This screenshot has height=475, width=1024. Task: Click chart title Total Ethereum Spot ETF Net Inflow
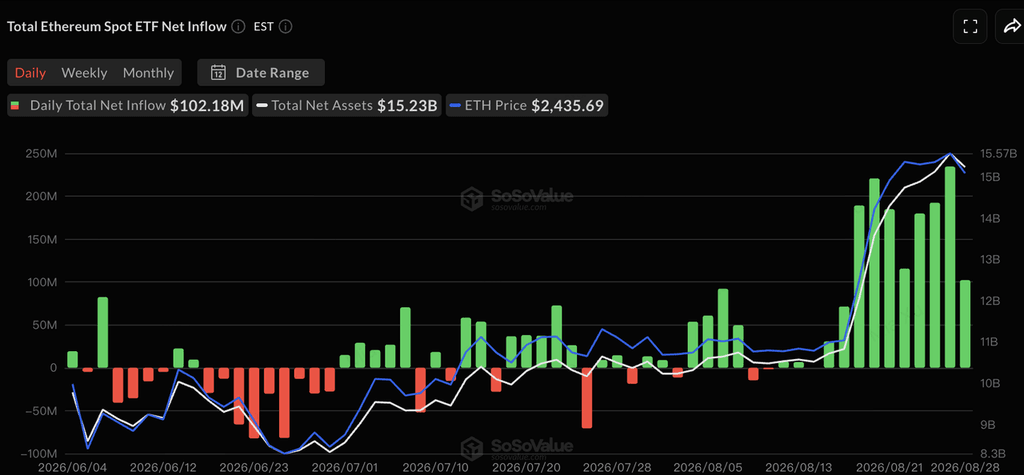(116, 27)
